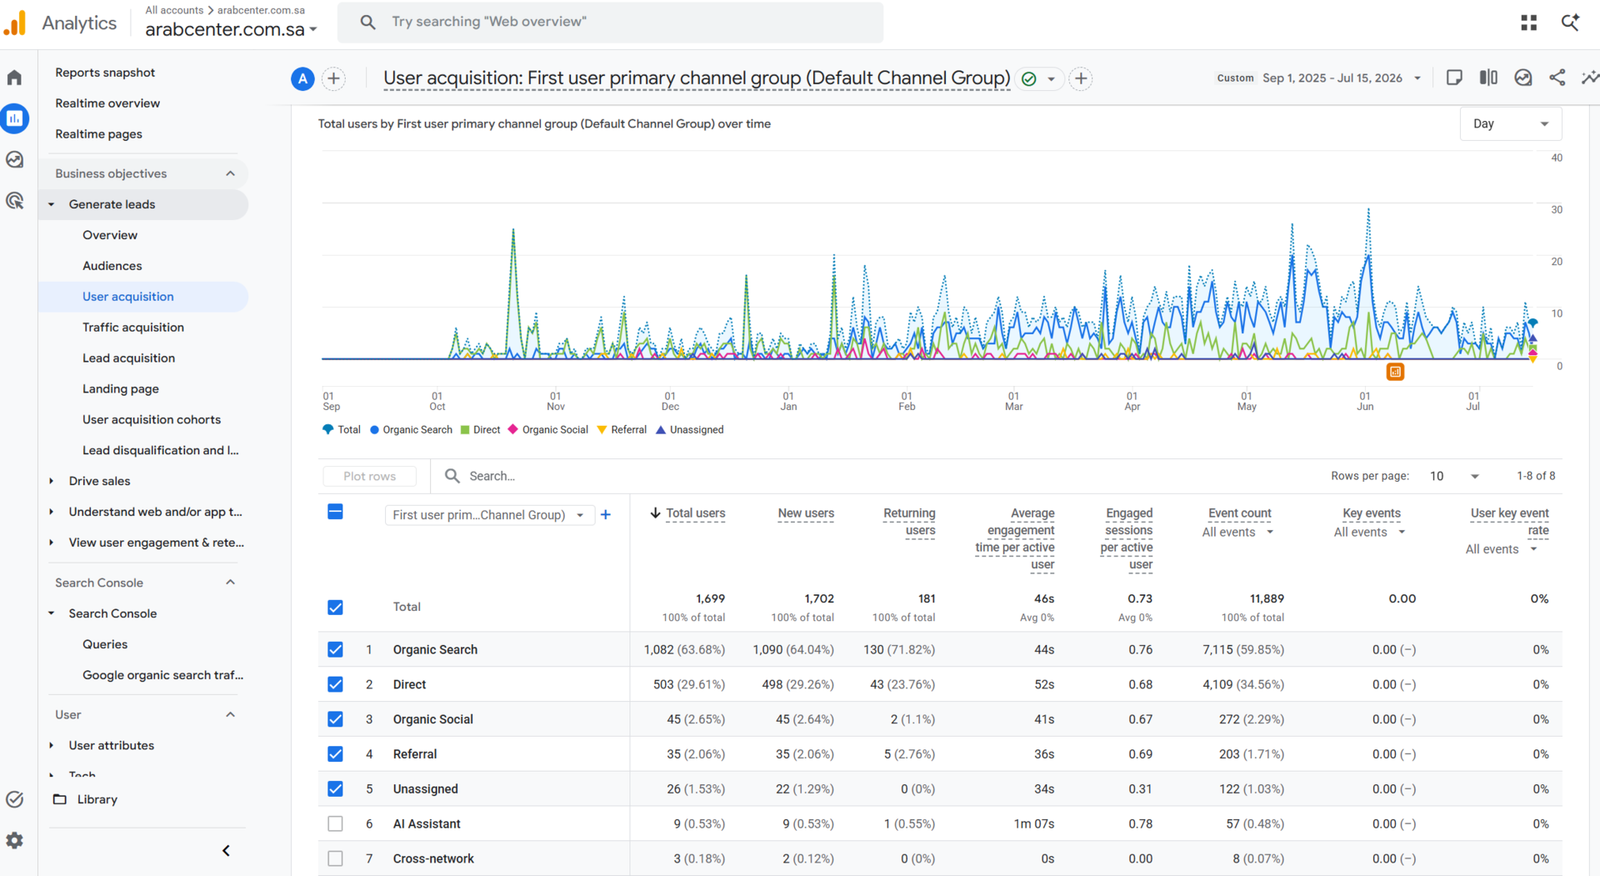Check the AI Assistant row checkbox
This screenshot has height=876, width=1600.
(x=335, y=824)
